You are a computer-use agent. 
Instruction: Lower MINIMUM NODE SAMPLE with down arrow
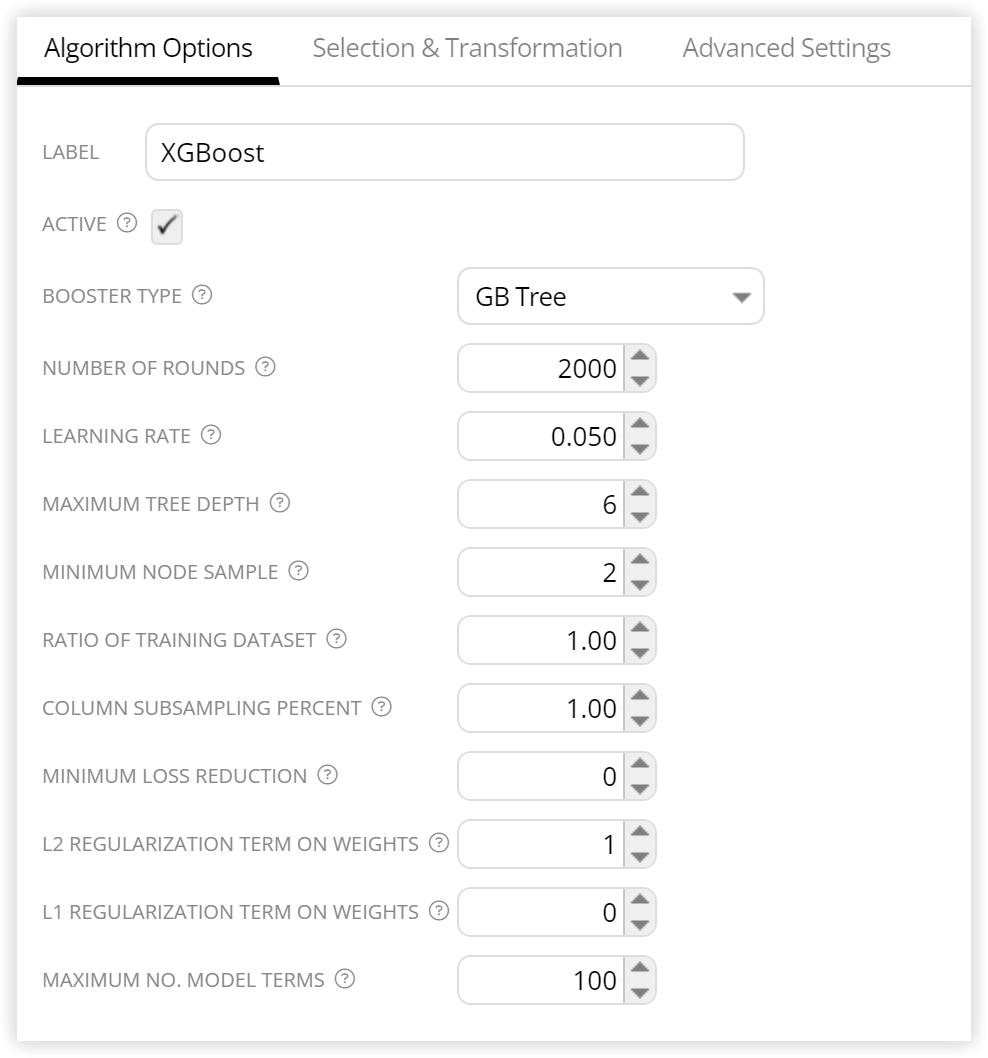640,584
